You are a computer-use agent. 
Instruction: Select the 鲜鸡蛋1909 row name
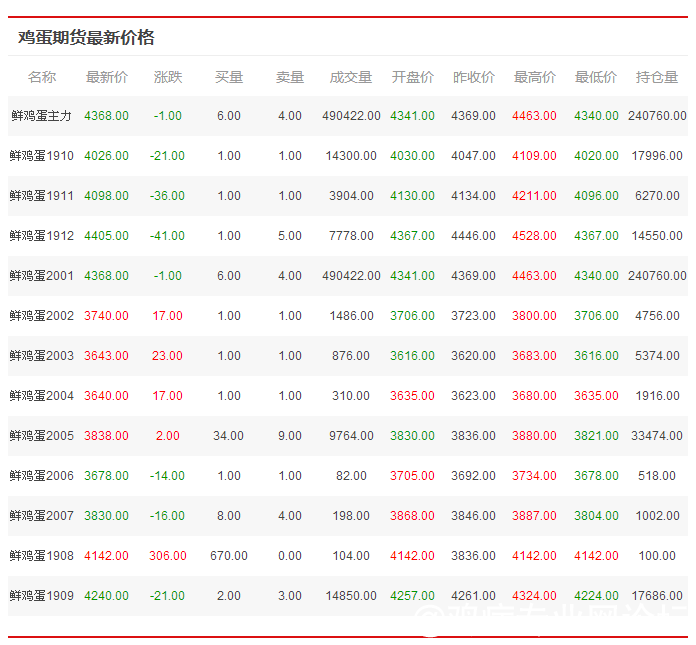pyautogui.click(x=41, y=595)
